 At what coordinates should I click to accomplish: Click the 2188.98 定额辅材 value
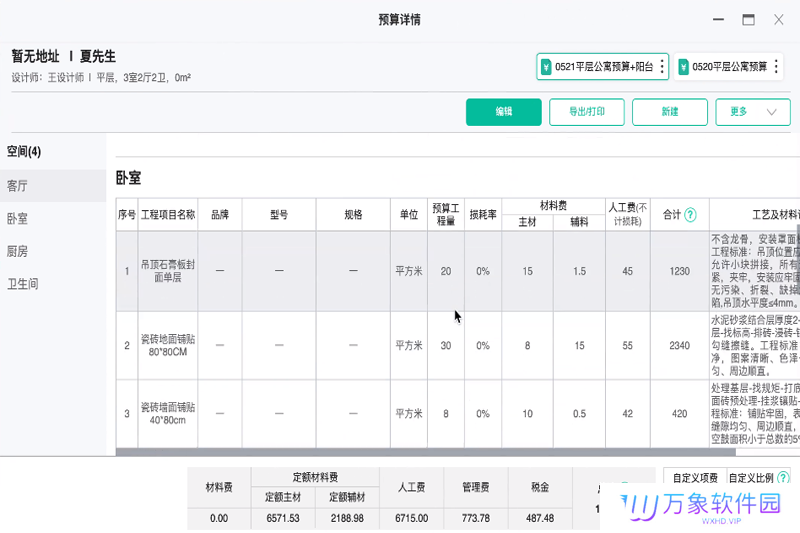[347, 518]
